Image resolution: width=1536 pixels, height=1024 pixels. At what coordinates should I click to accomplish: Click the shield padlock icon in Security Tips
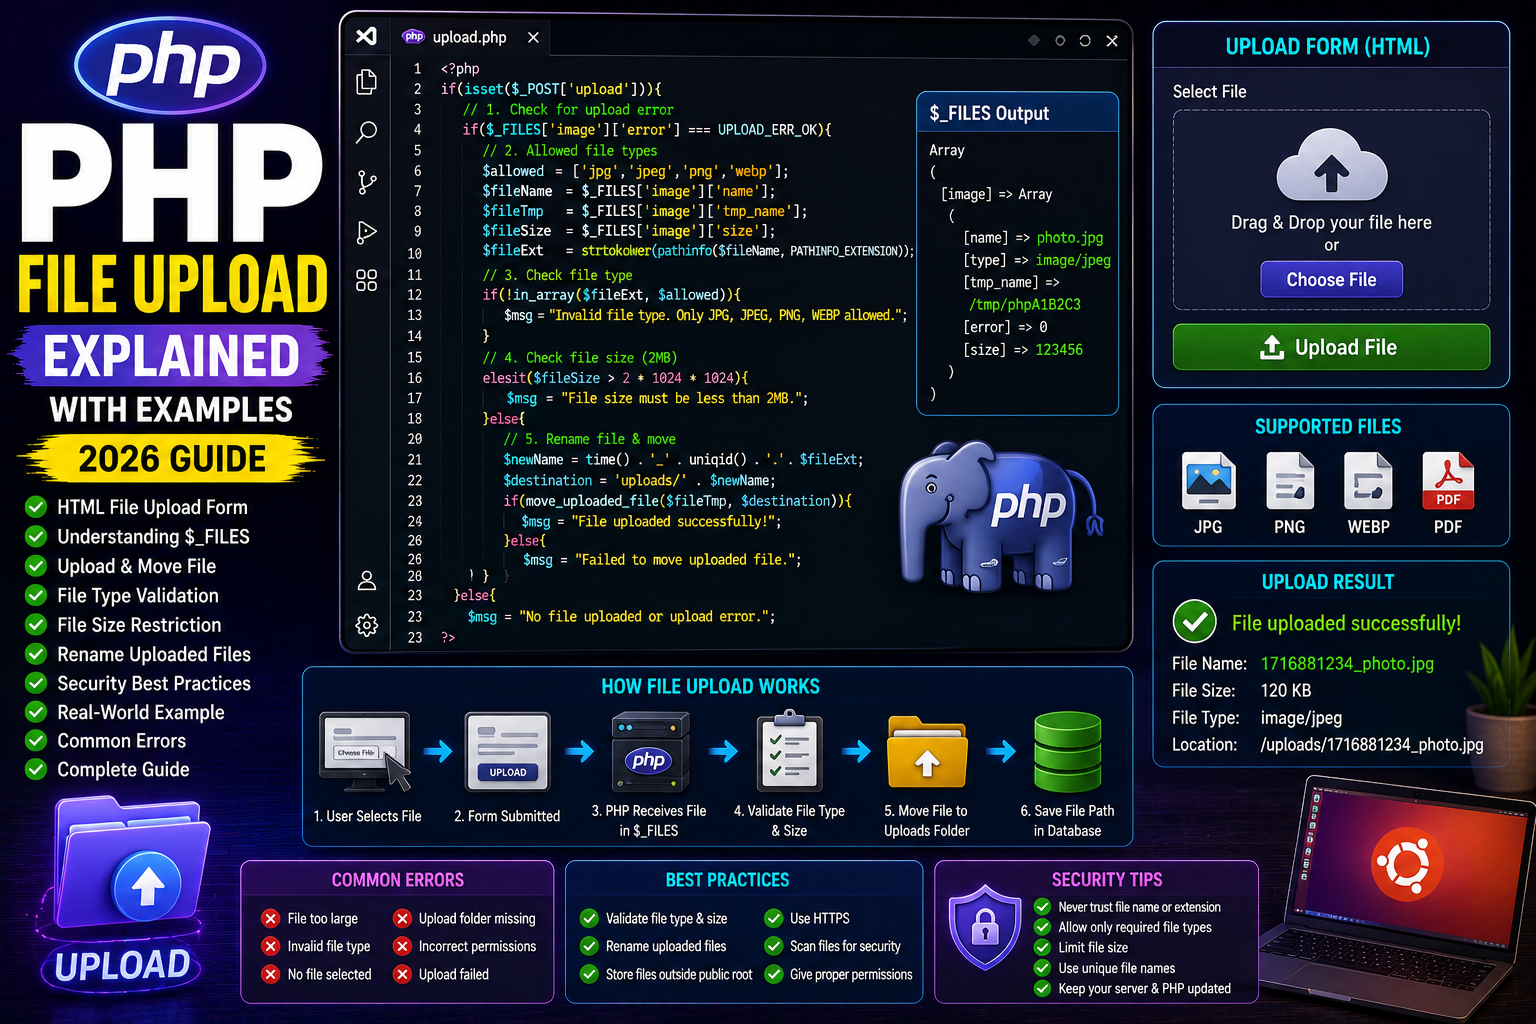[x=986, y=928]
